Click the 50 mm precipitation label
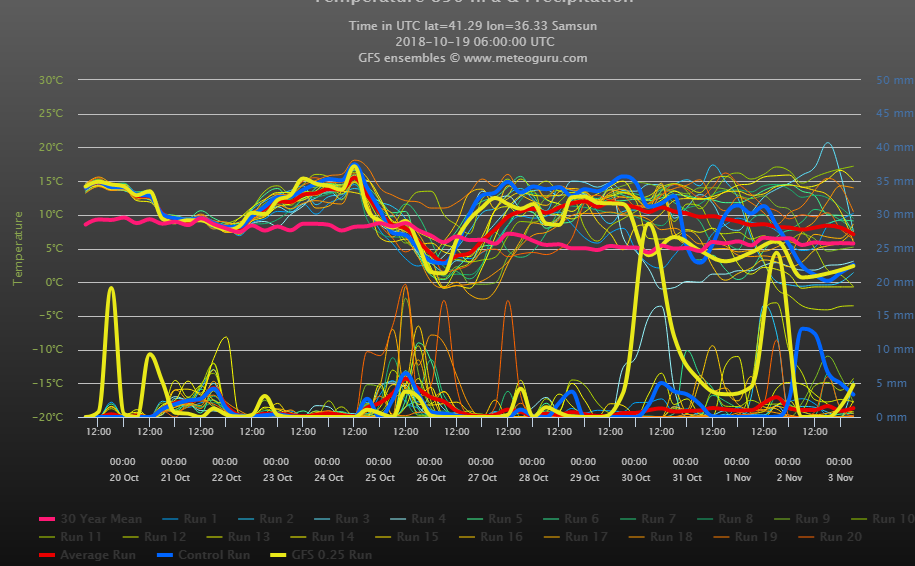This screenshot has height=566, width=915. 895,80
